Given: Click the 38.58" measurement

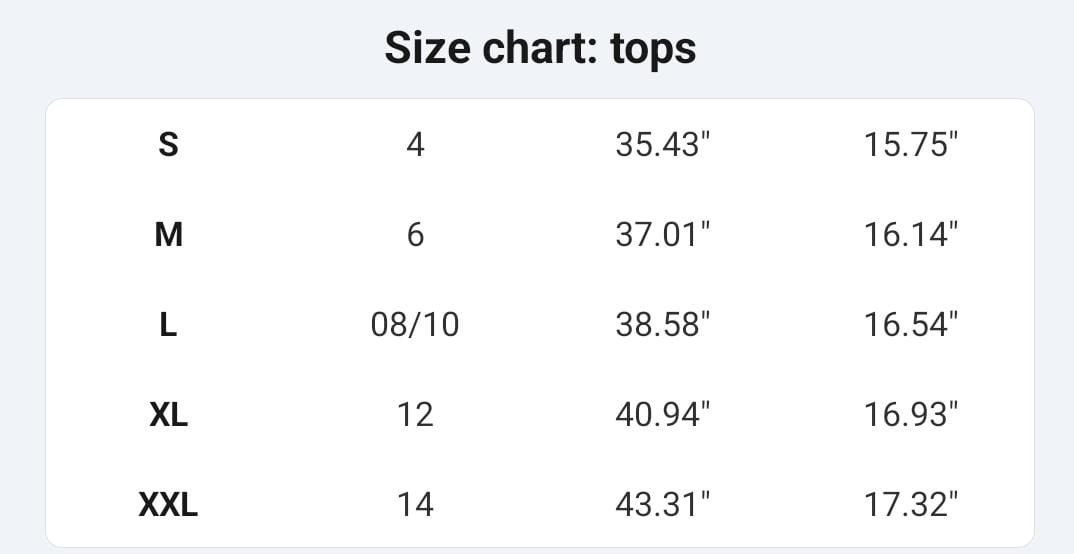Looking at the screenshot, I should click(663, 325).
